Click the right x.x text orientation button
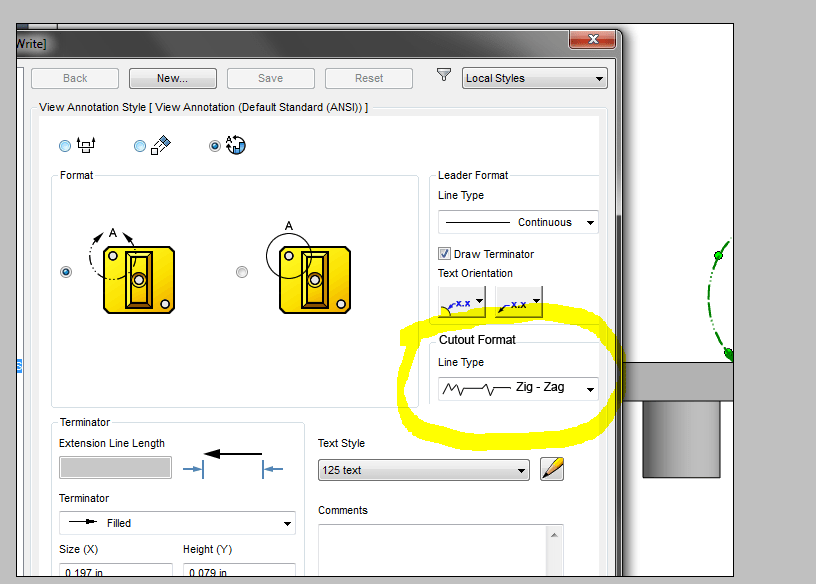 (515, 302)
